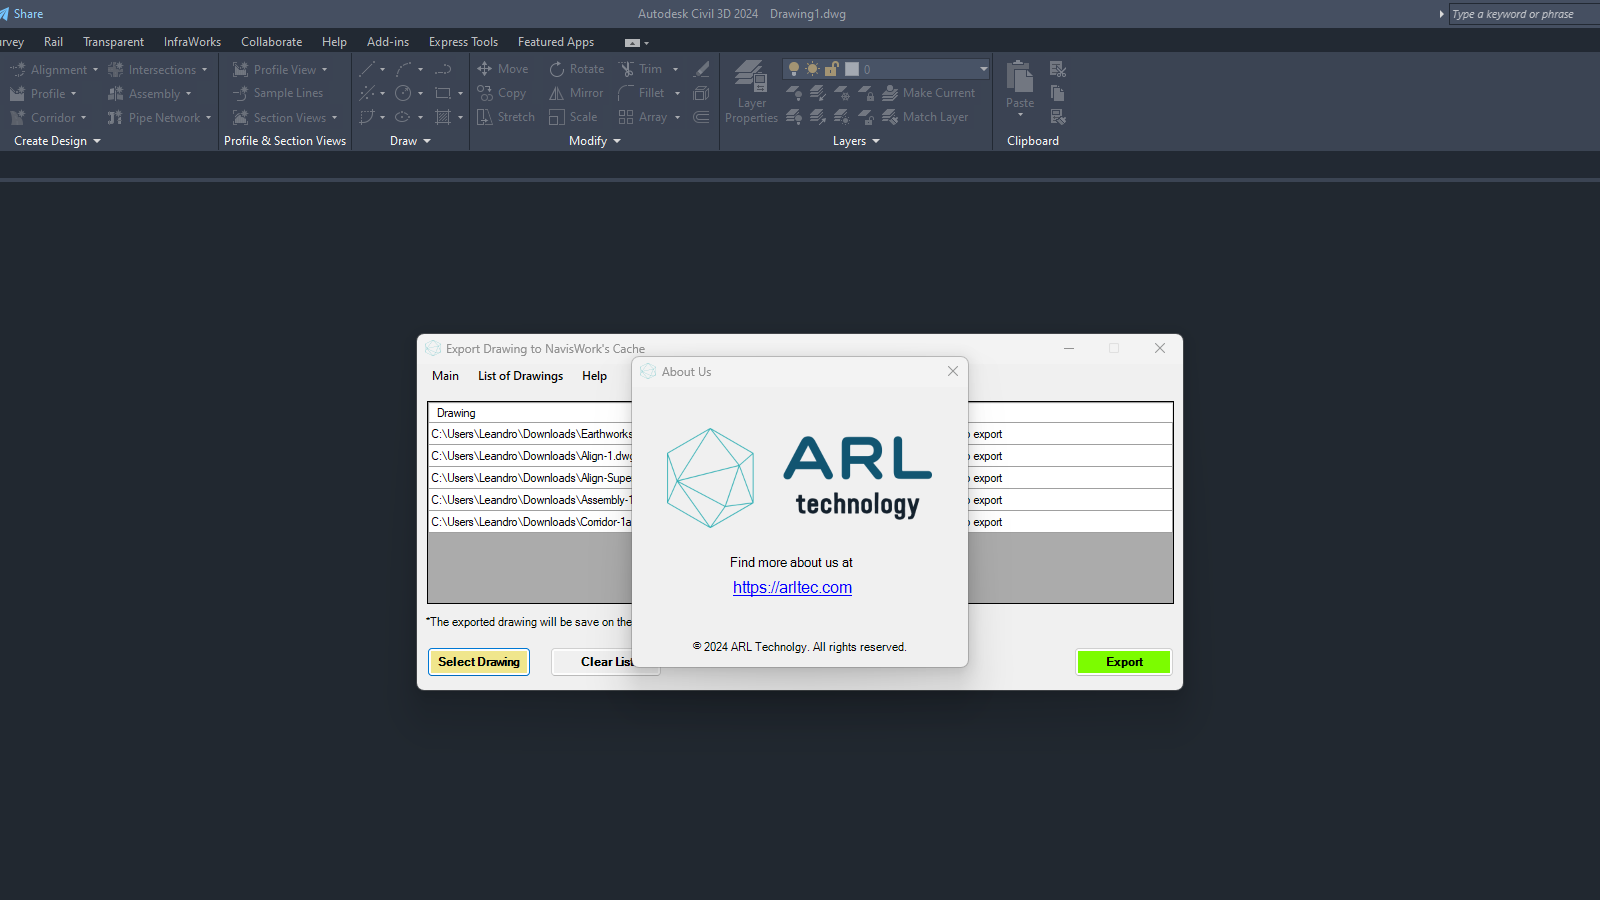The image size is (1600, 900).
Task: Expand the Layers panel
Action: tap(856, 141)
